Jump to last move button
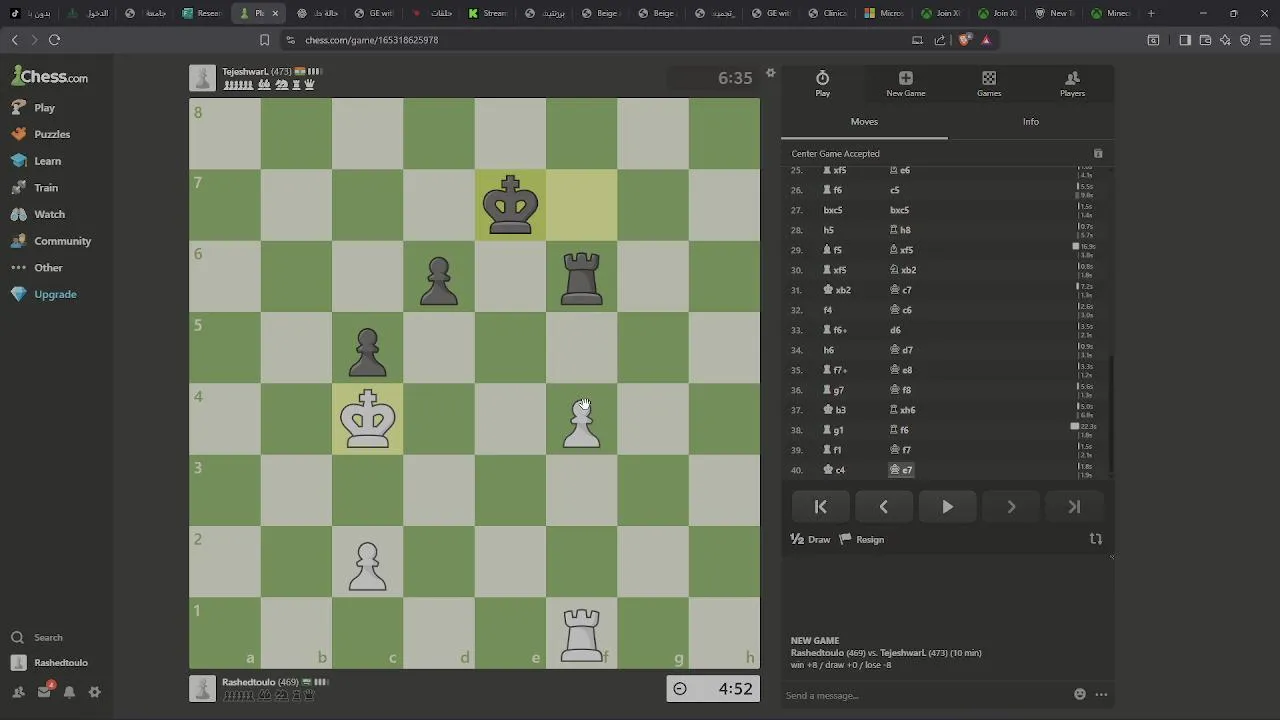This screenshot has height=720, width=1280. point(1074,507)
